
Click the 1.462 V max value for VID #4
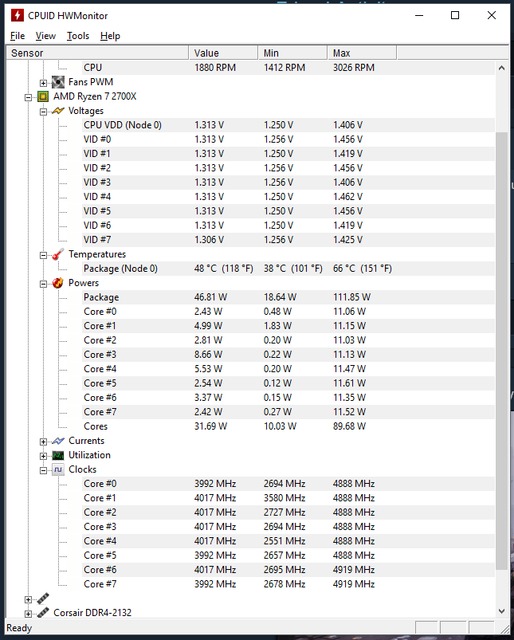pyautogui.click(x=348, y=197)
